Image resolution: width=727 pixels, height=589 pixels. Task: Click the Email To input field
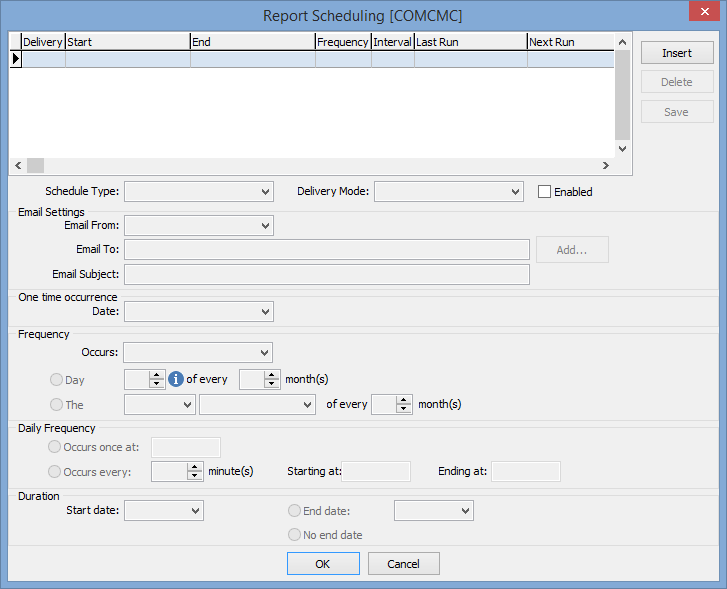(x=327, y=250)
